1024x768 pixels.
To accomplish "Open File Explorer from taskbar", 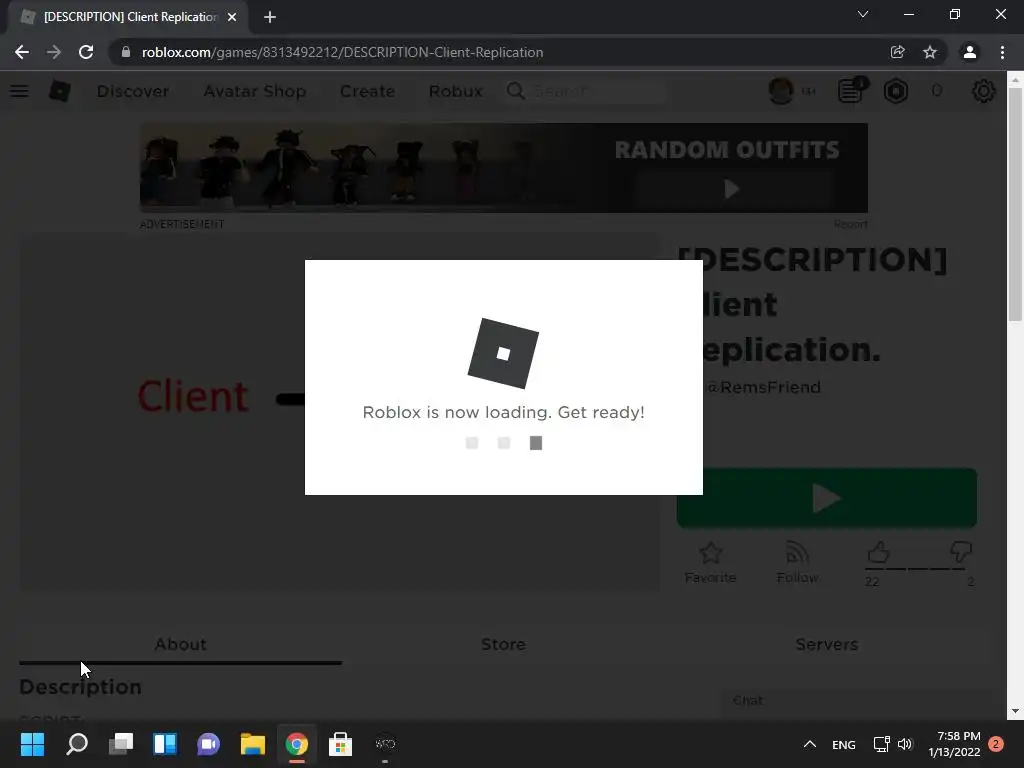I will (253, 744).
